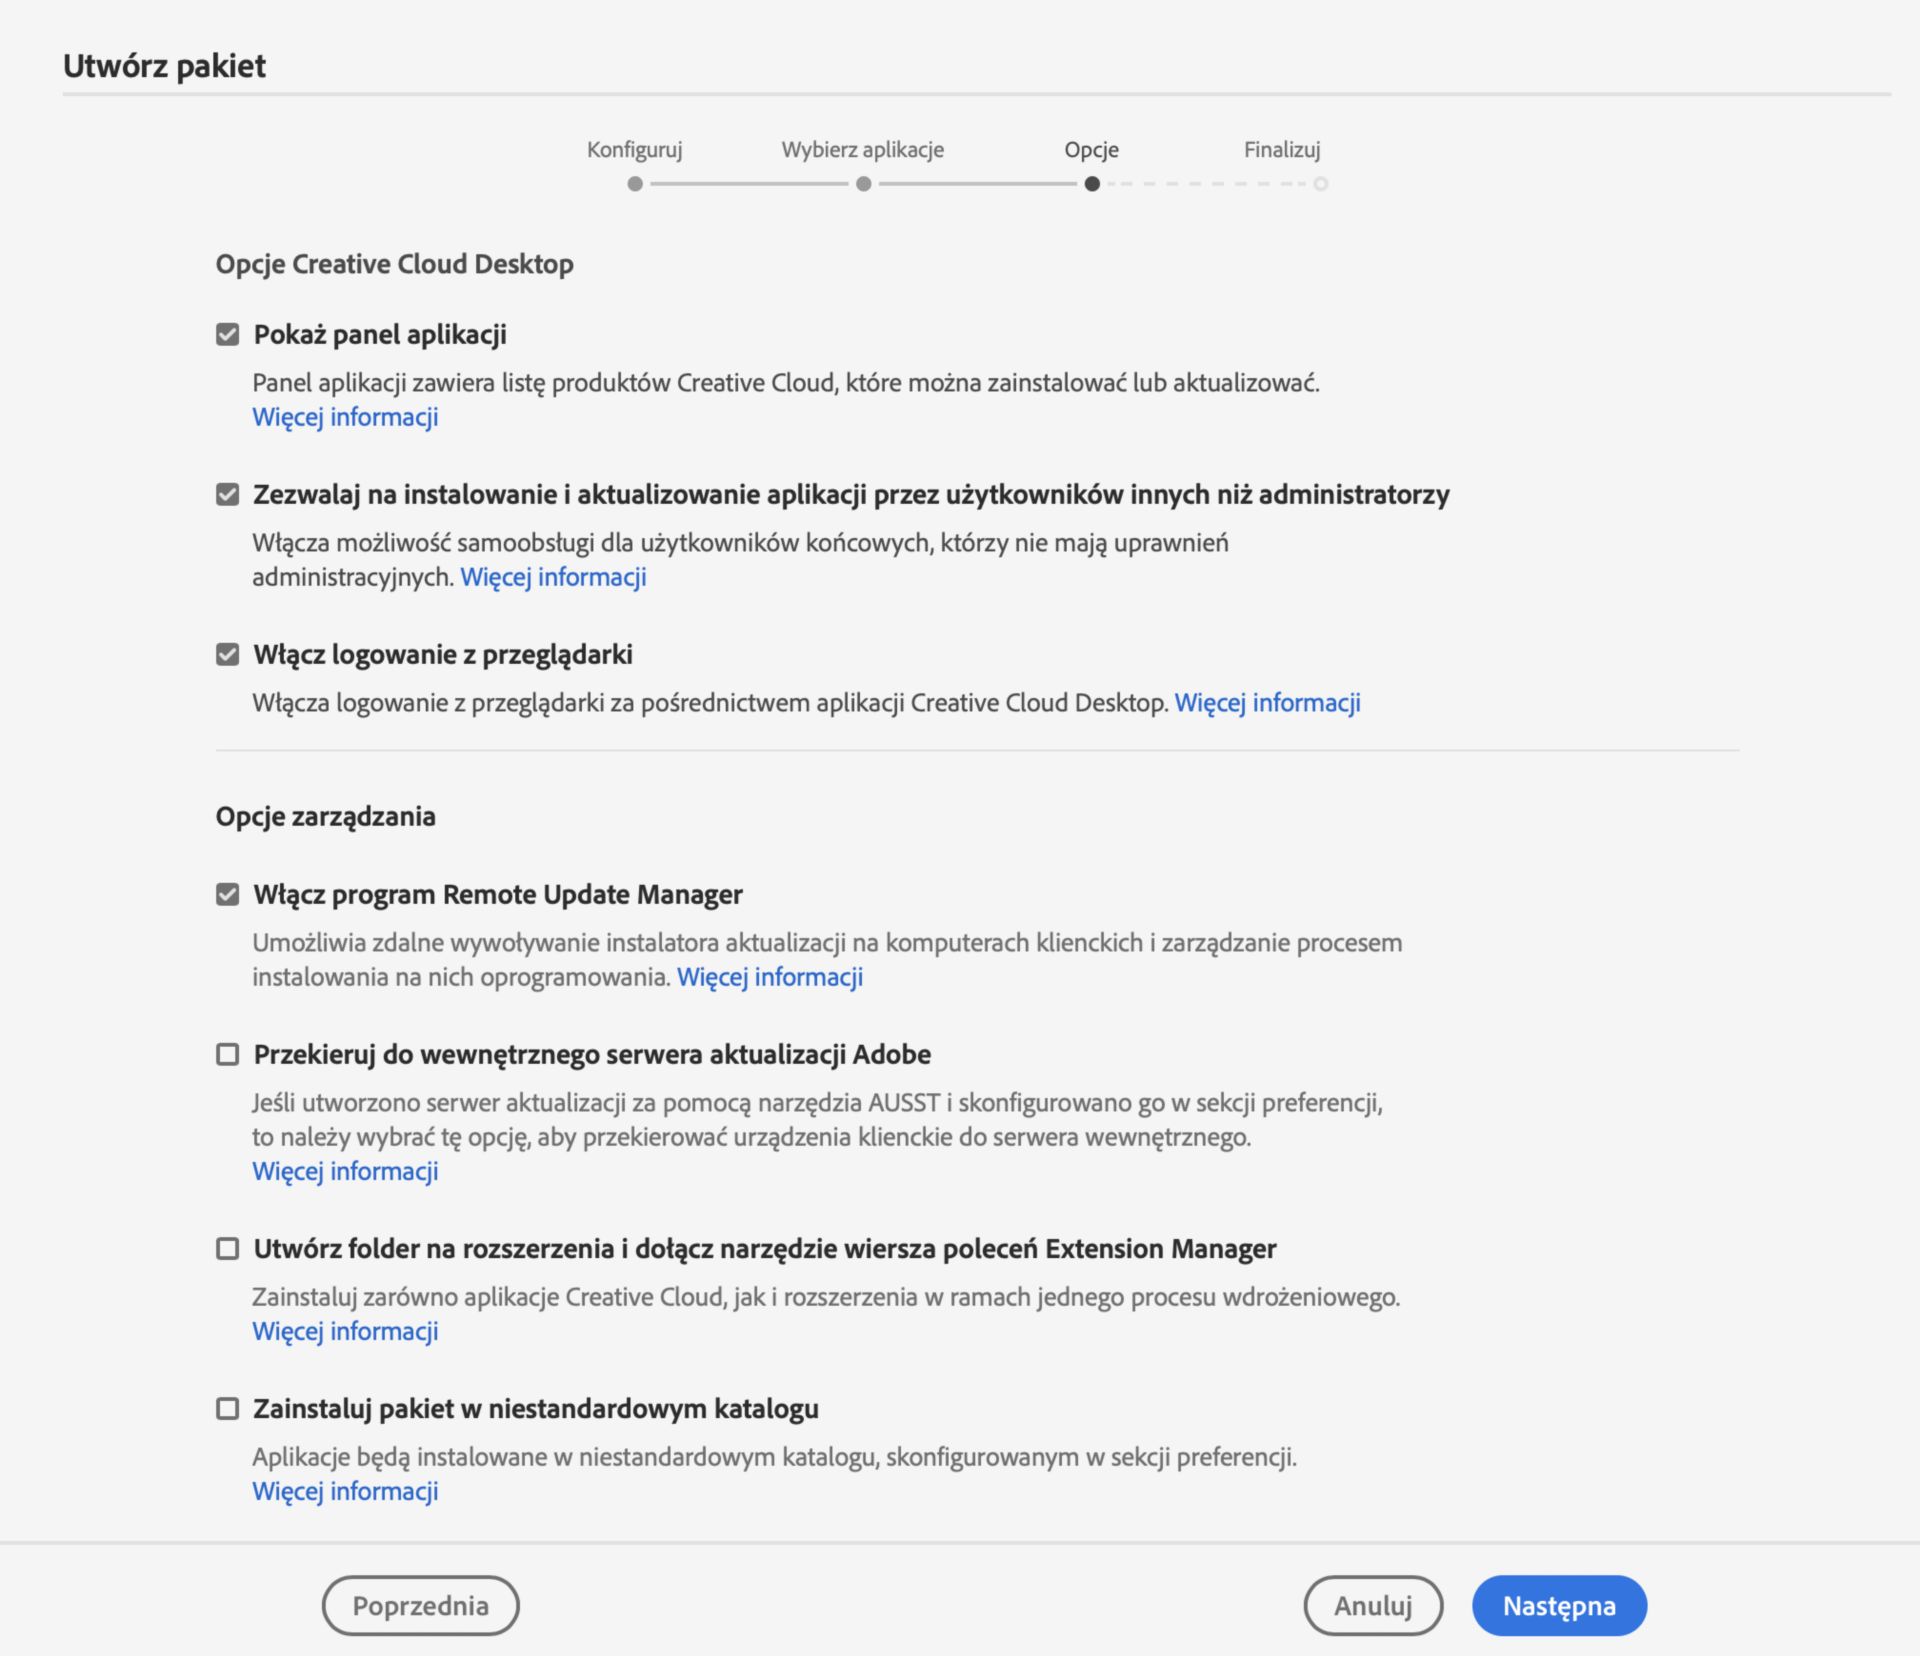Disable Włącz logowanie z przeglądarki checkbox
The width and height of the screenshot is (1920, 1656).
[x=228, y=654]
